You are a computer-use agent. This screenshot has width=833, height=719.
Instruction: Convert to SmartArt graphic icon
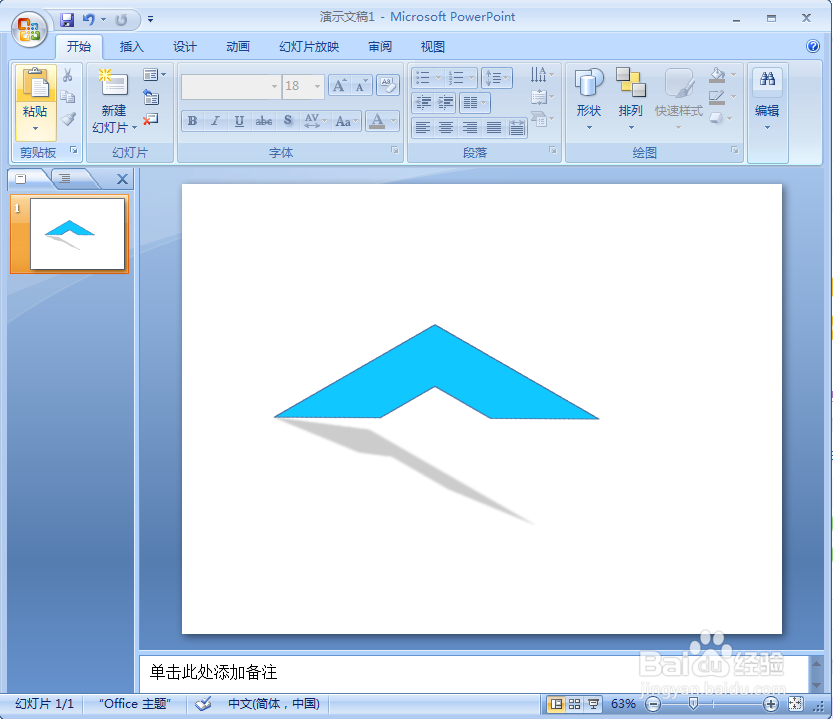541,119
